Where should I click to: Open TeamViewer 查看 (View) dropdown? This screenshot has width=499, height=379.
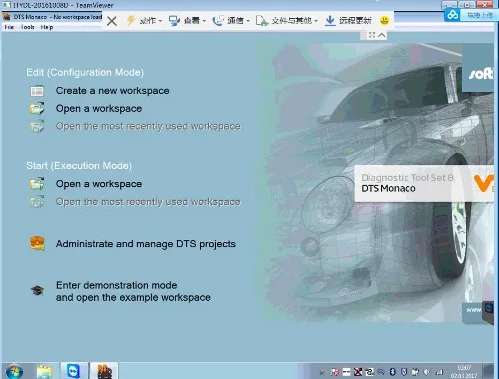(x=187, y=21)
